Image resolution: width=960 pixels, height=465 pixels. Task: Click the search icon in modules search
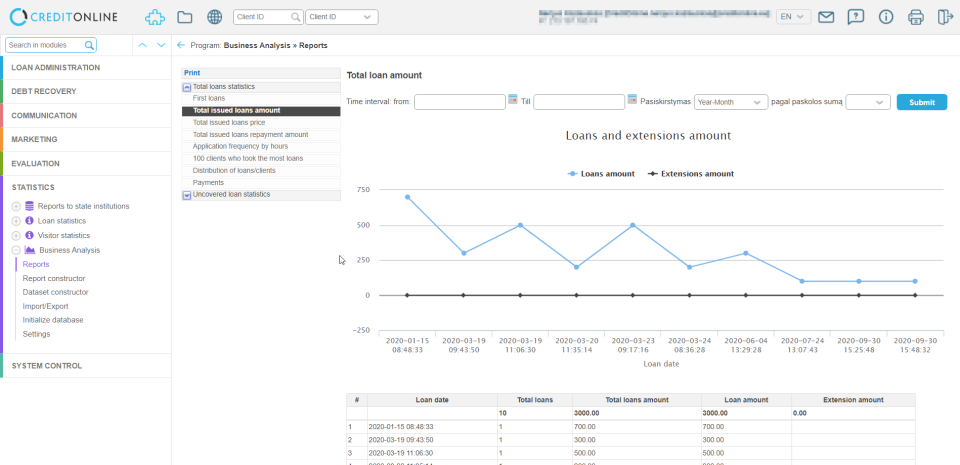(89, 45)
